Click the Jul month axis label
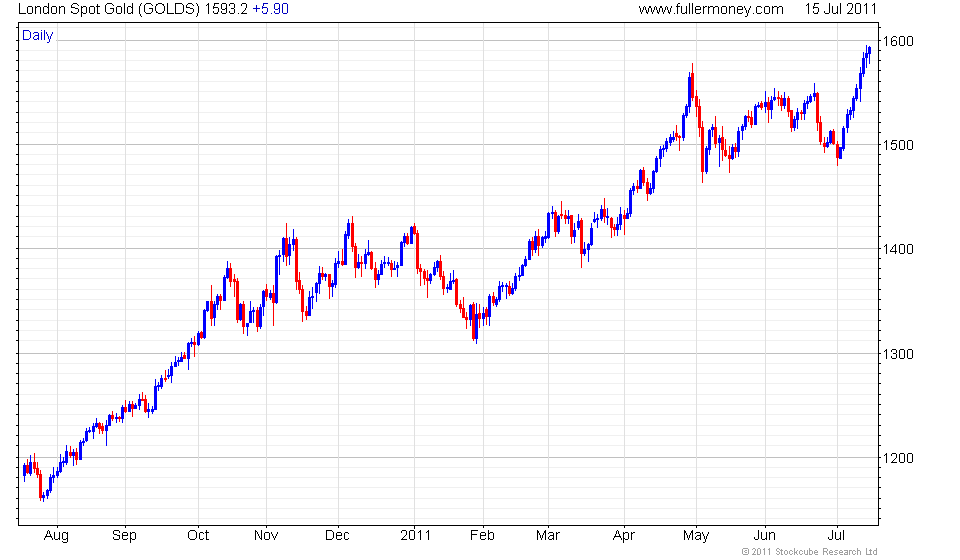This screenshot has height=560, width=960. [x=836, y=536]
